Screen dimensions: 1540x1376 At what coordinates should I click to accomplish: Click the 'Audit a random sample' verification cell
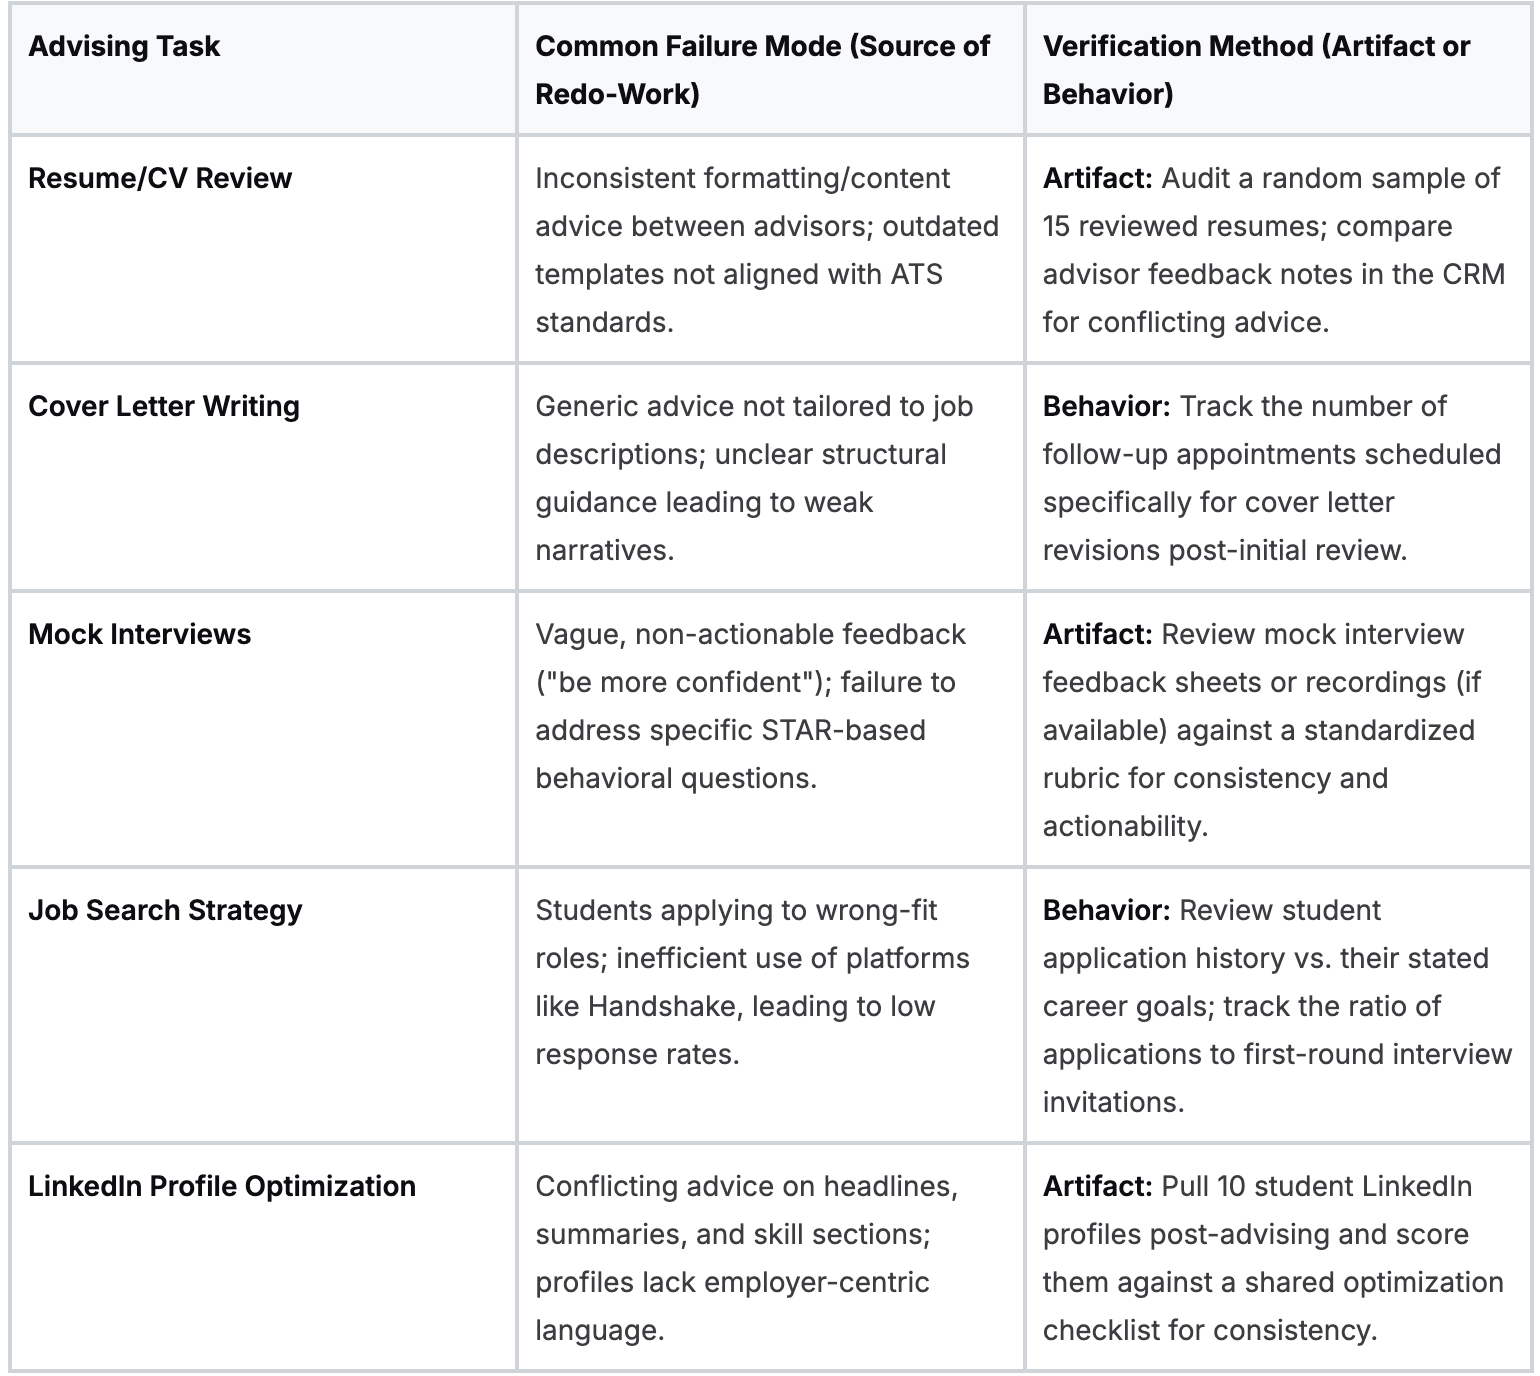[1274, 250]
